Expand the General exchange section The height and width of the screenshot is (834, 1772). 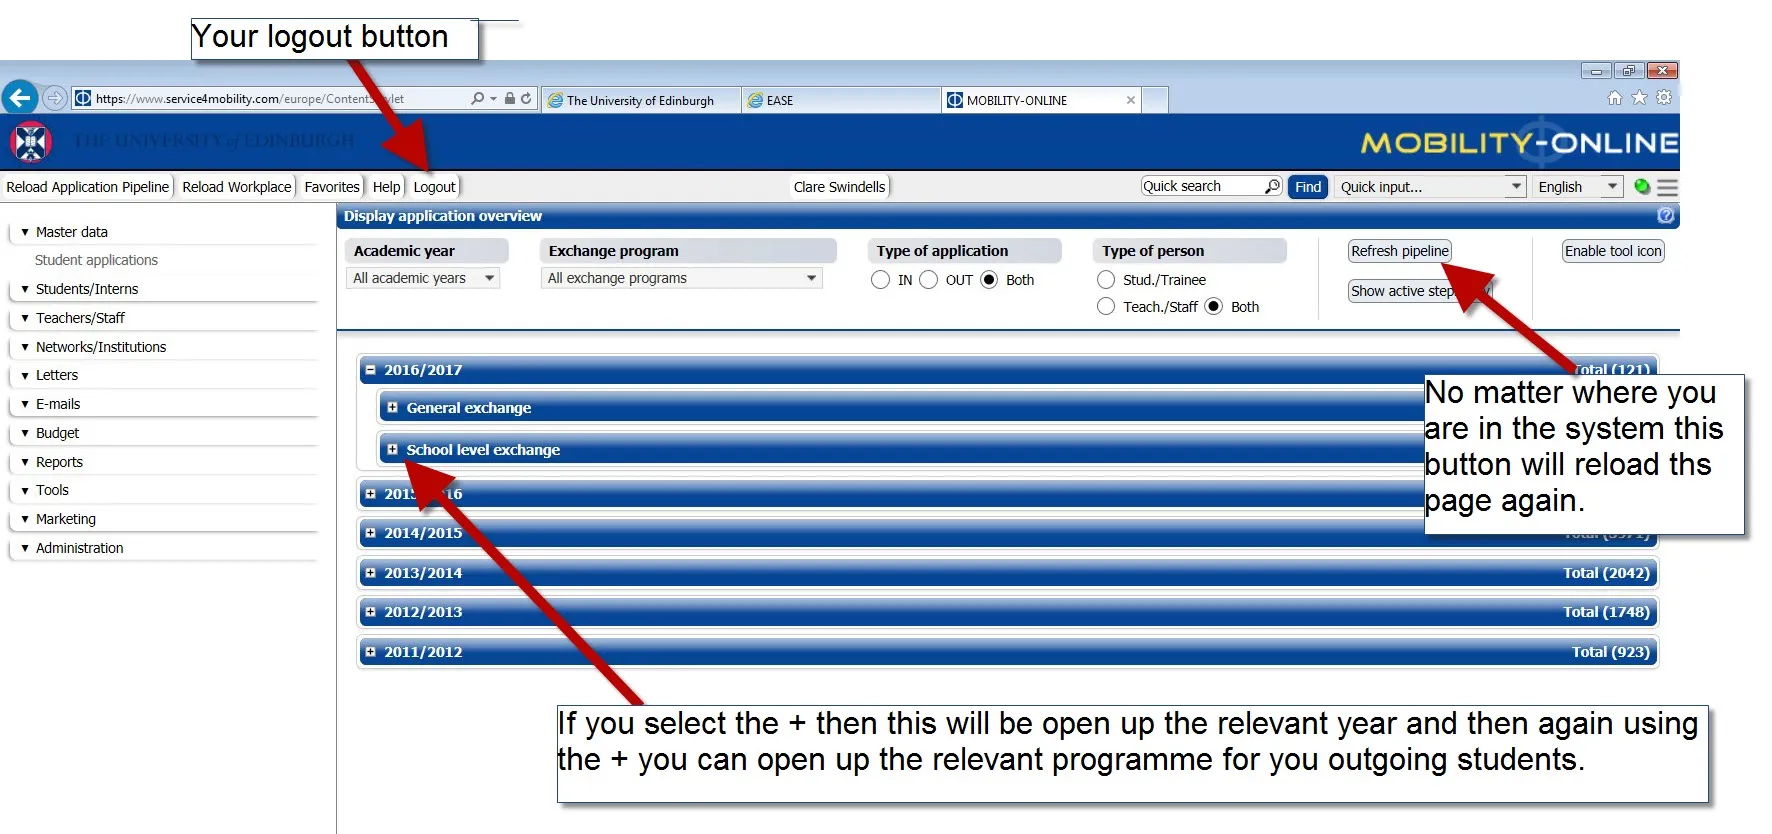[393, 408]
